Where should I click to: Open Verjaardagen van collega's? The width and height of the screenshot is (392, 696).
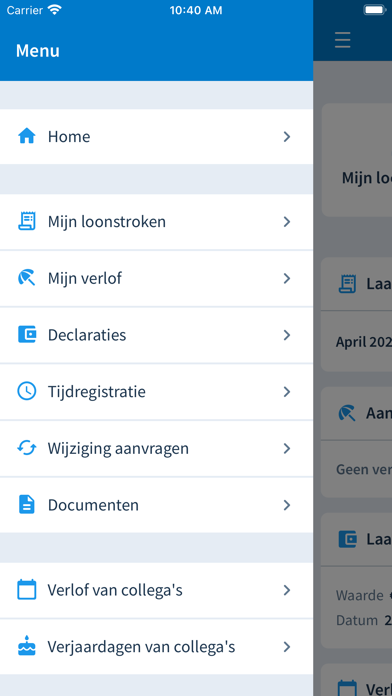(x=156, y=647)
